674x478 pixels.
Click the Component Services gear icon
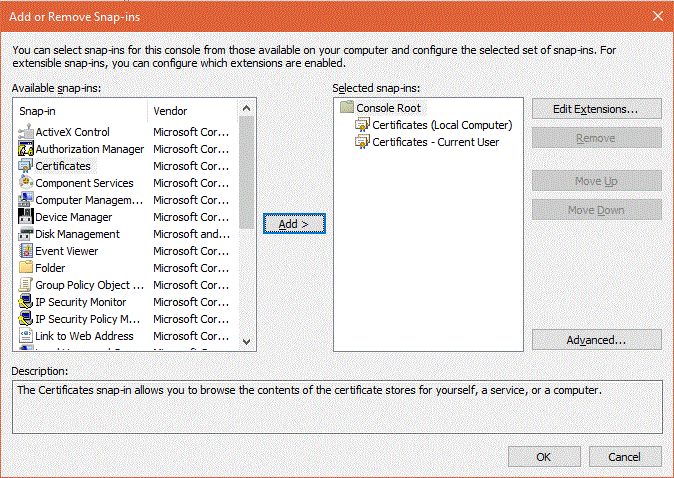27,183
